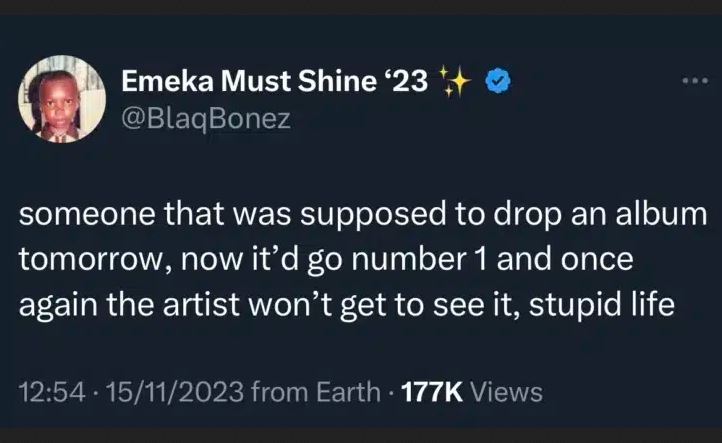Click the third tweet line starting "again"

click(344, 307)
